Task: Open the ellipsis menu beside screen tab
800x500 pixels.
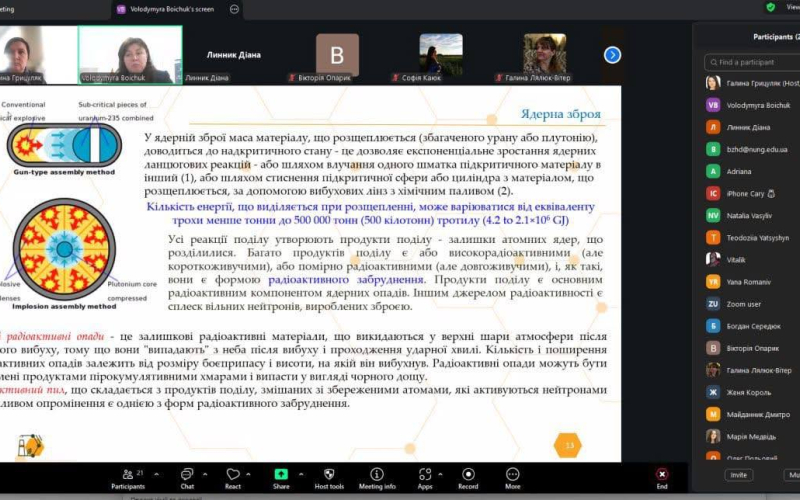Action: point(234,9)
